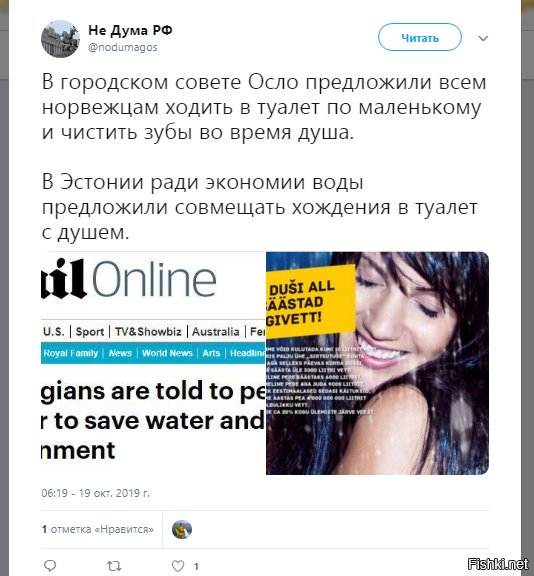The width and height of the screenshot is (534, 576).
Task: Open the Не Дума РФ display name
Action: [130, 30]
